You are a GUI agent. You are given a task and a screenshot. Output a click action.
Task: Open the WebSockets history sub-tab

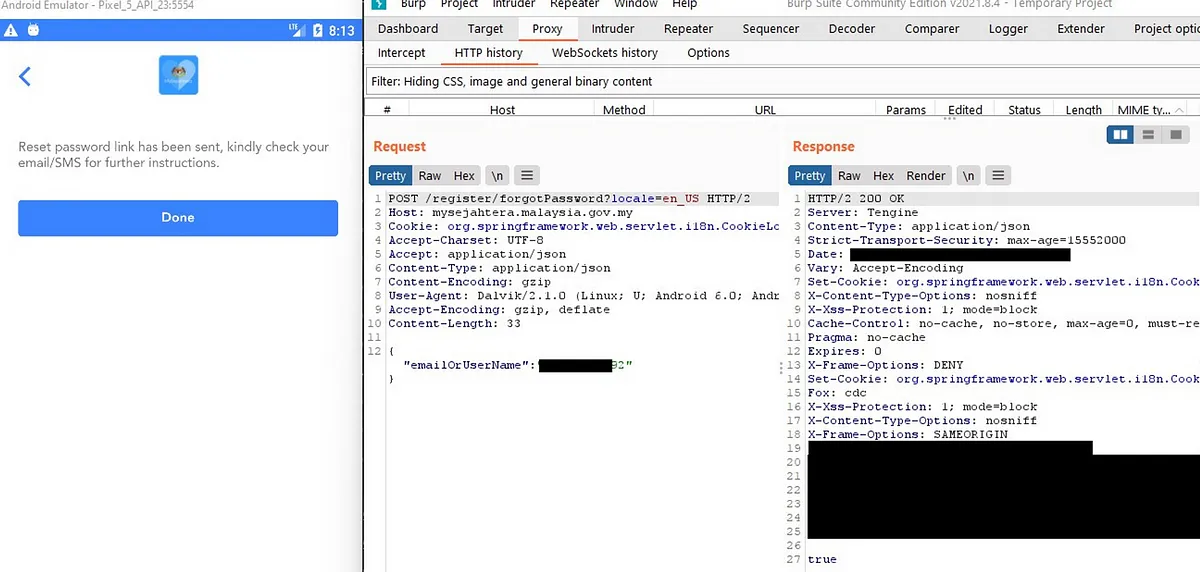click(x=605, y=53)
